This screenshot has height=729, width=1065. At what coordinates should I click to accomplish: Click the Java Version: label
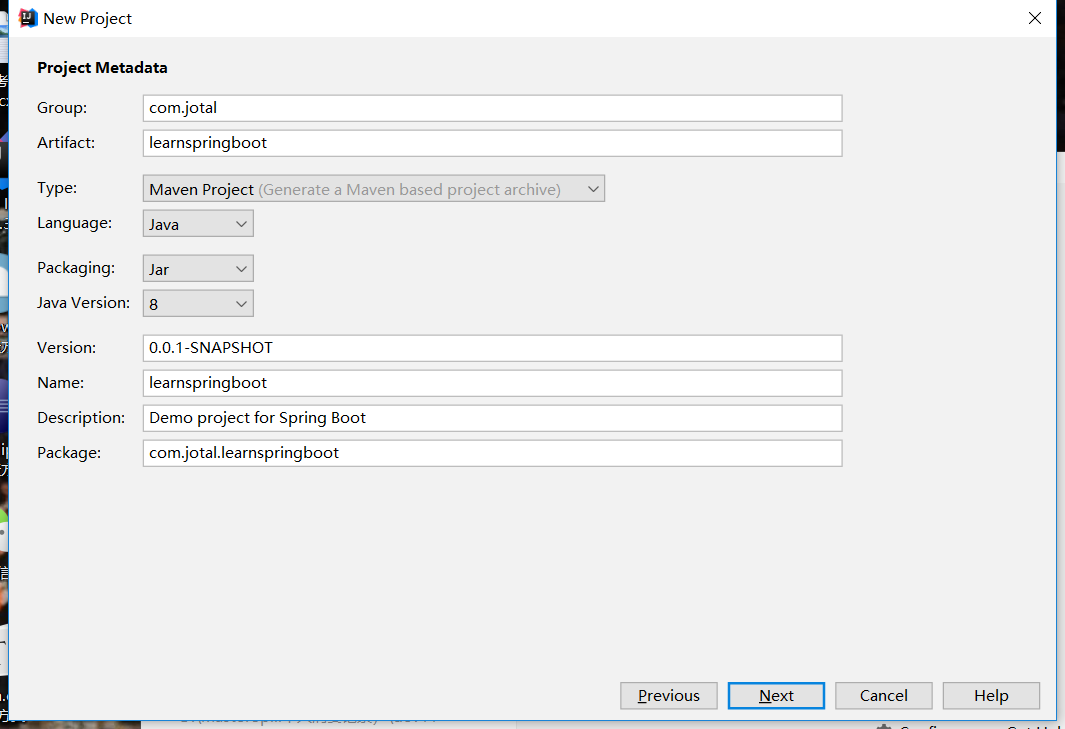(83, 303)
